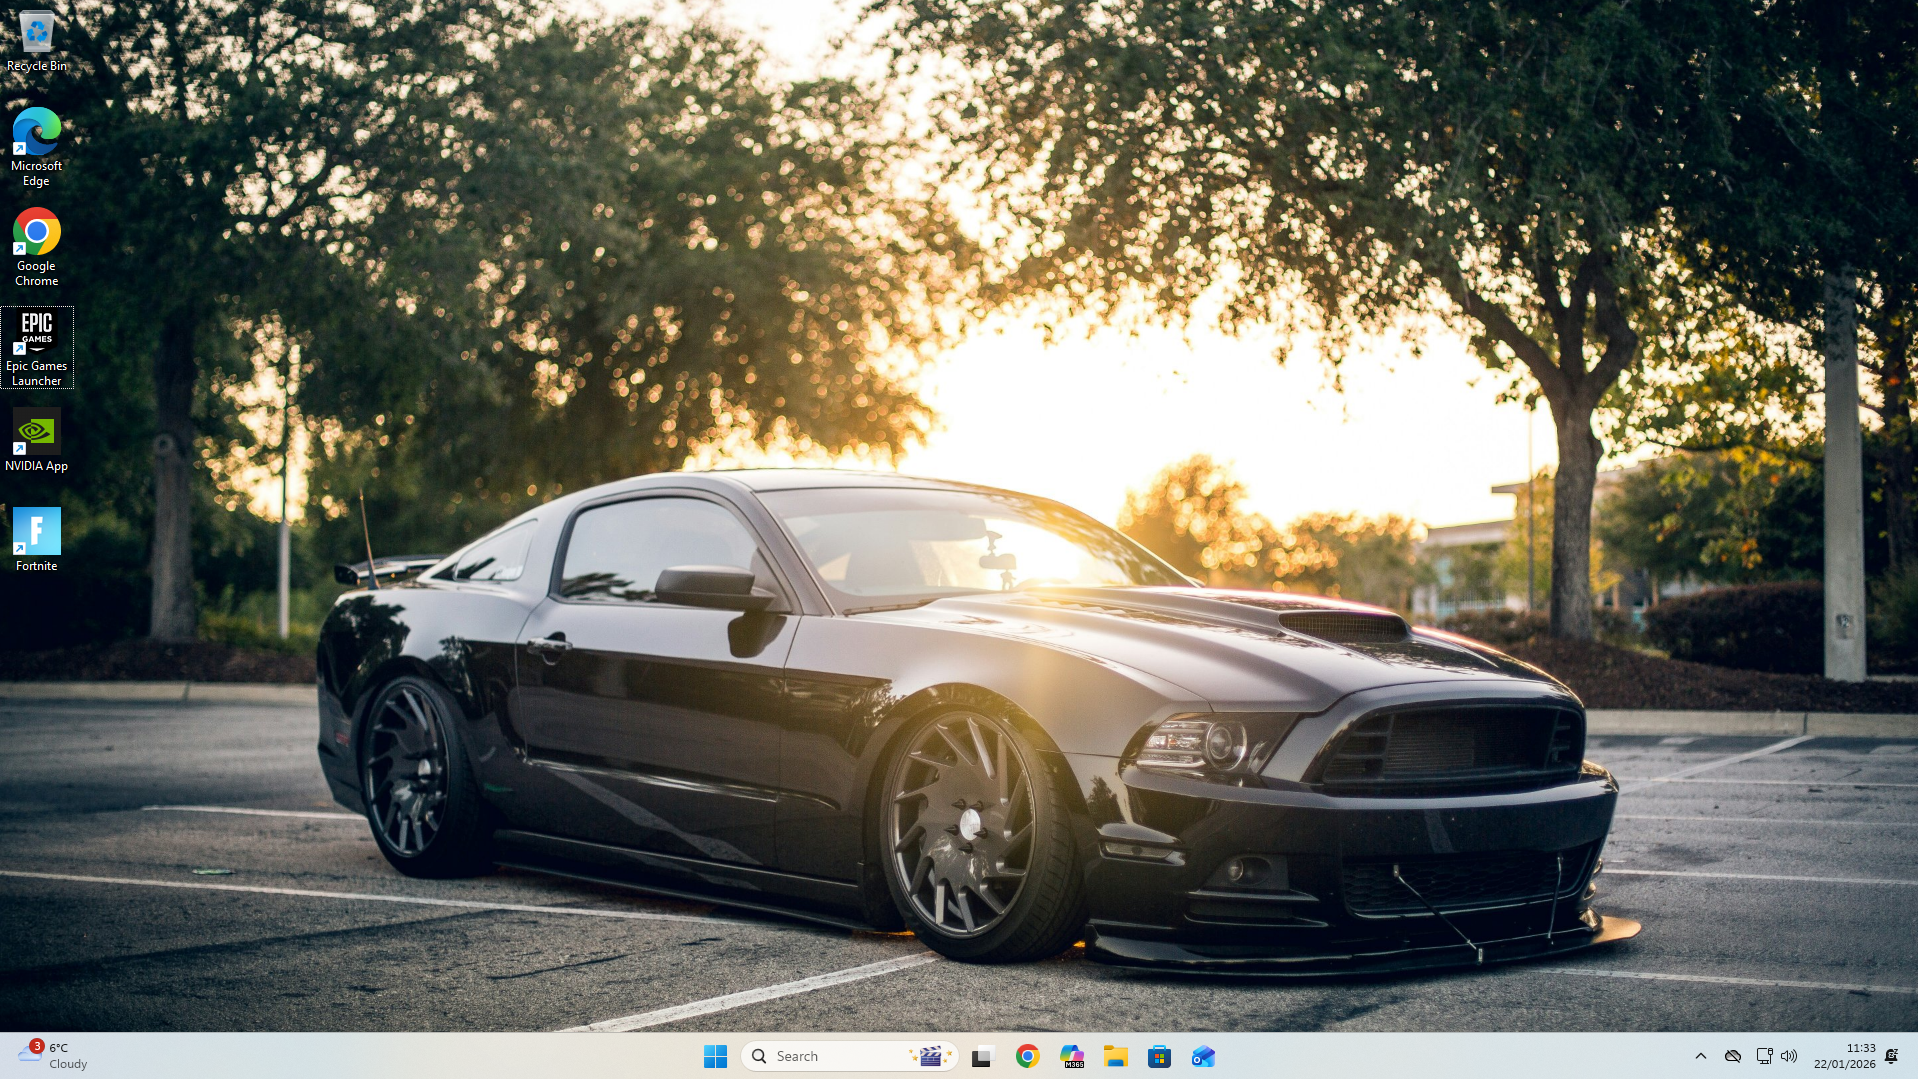Select the Epic Games Launcher shortcut

[x=37, y=347]
